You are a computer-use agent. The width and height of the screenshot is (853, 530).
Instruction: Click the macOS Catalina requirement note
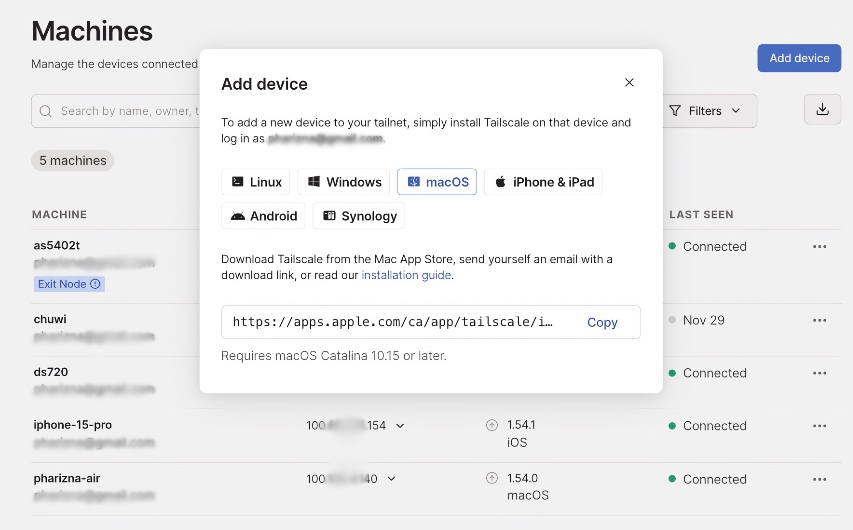coord(333,356)
